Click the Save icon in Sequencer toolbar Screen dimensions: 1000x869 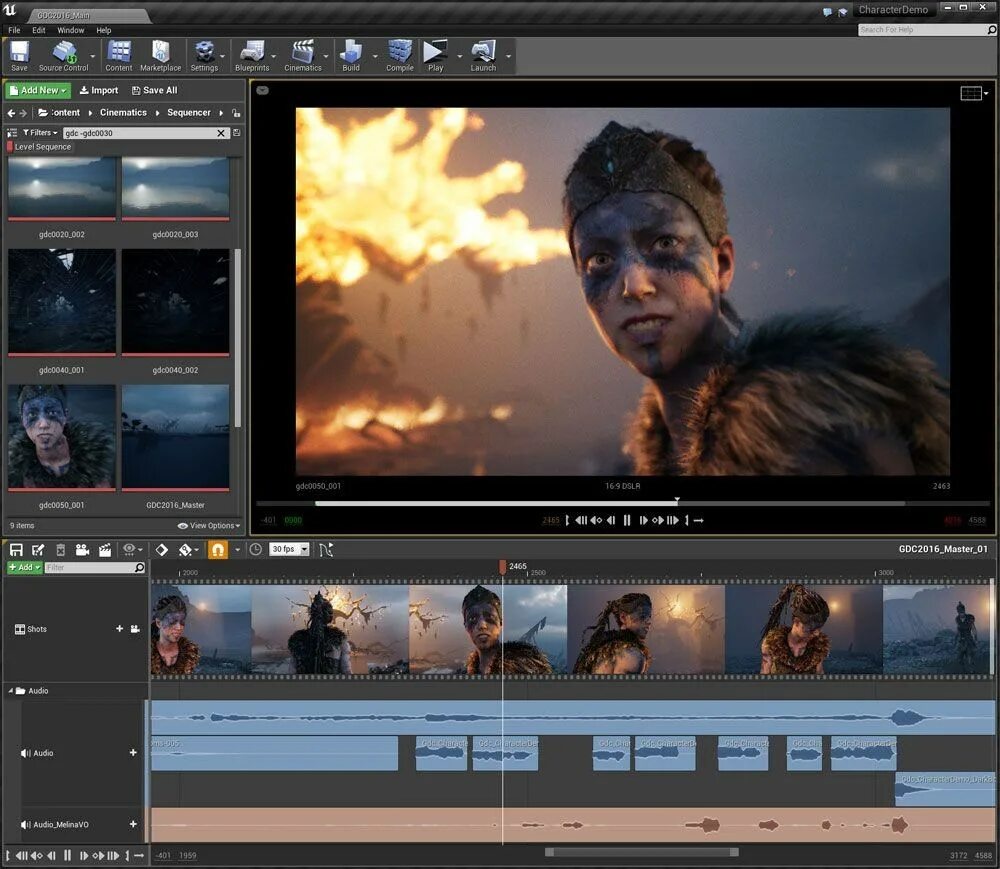coord(16,550)
